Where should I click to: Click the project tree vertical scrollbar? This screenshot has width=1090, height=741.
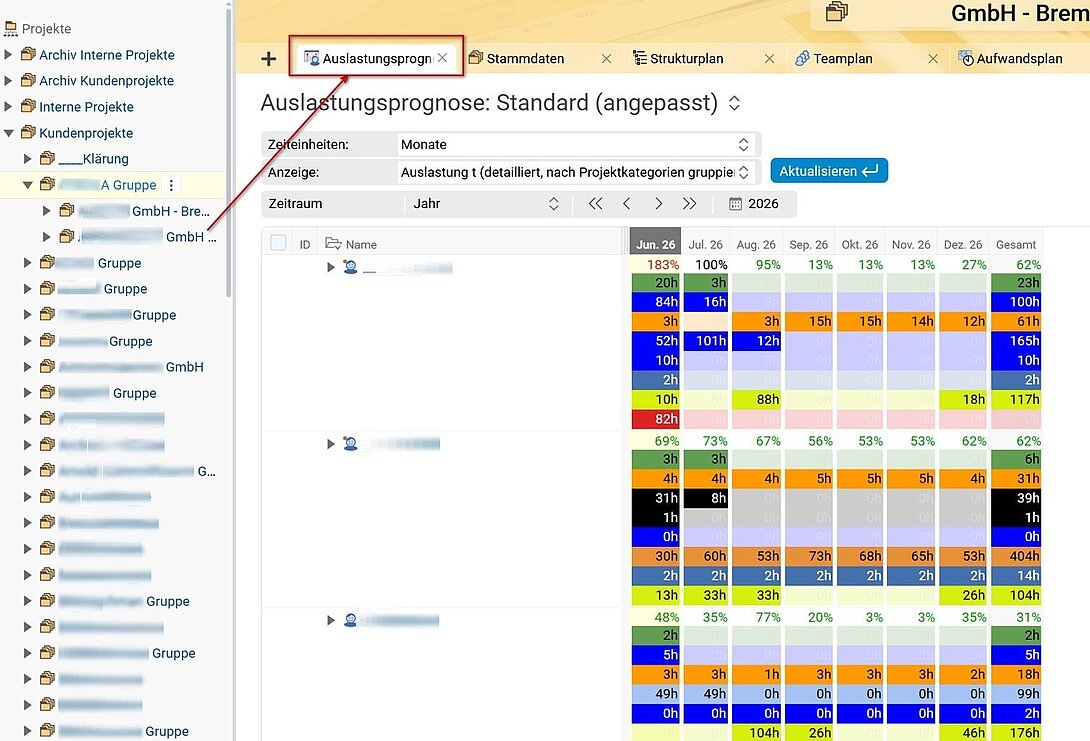[x=229, y=152]
